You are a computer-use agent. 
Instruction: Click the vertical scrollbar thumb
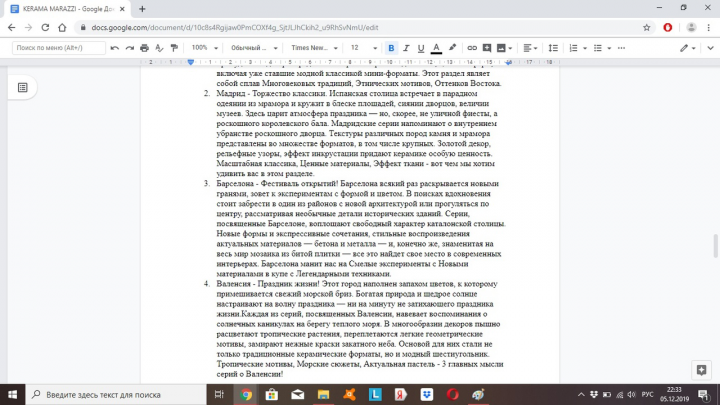[x=715, y=246]
